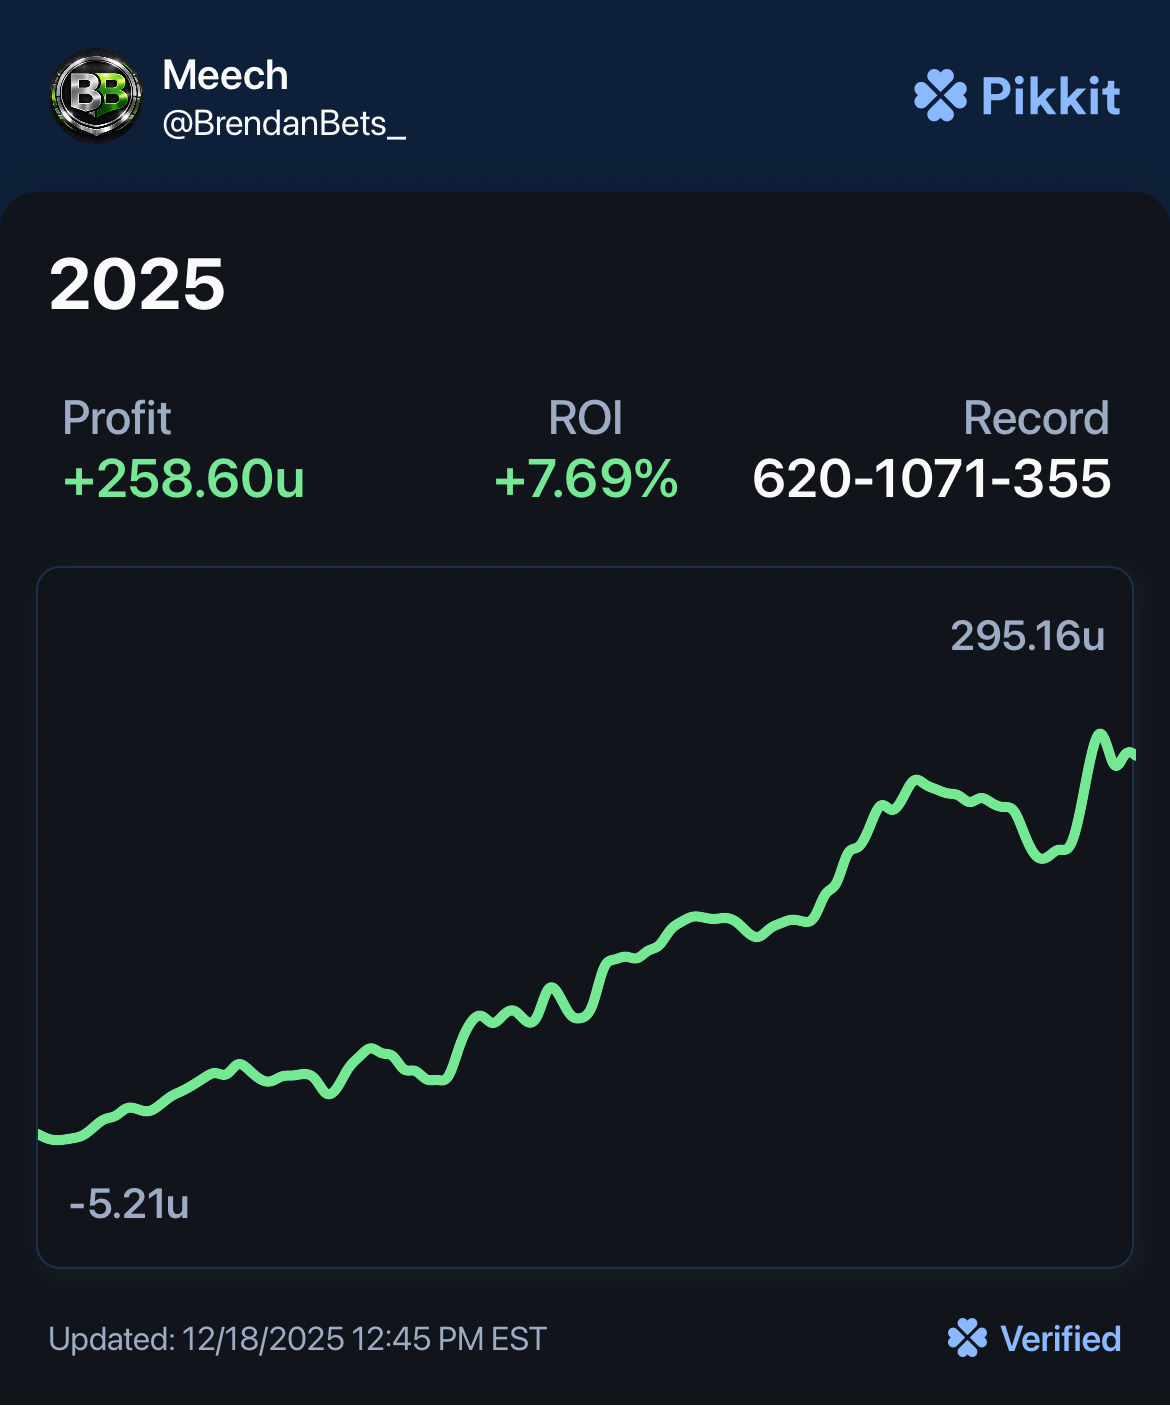The width and height of the screenshot is (1170, 1406).
Task: Click the Pikkit brand wordmark
Action: (x=1050, y=97)
